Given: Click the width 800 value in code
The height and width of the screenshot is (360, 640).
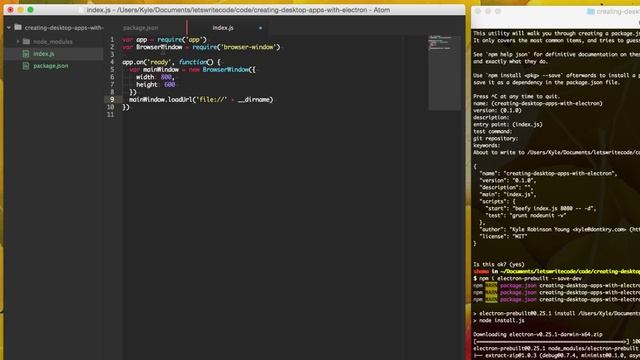Looking at the screenshot, I should tap(166, 77).
